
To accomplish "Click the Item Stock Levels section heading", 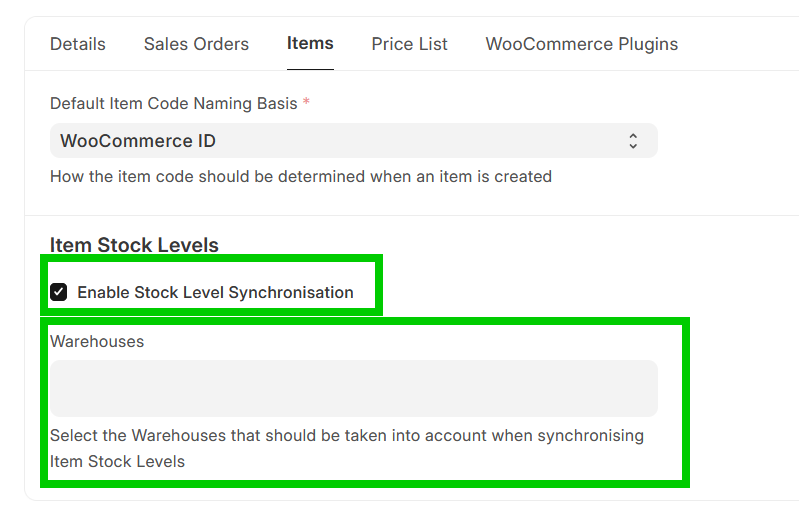I will click(x=134, y=245).
